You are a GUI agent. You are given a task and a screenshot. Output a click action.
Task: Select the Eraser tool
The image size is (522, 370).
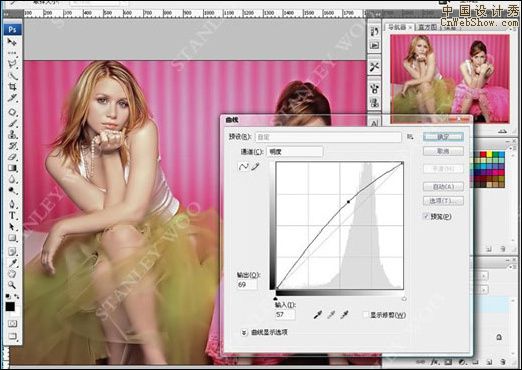(x=12, y=157)
